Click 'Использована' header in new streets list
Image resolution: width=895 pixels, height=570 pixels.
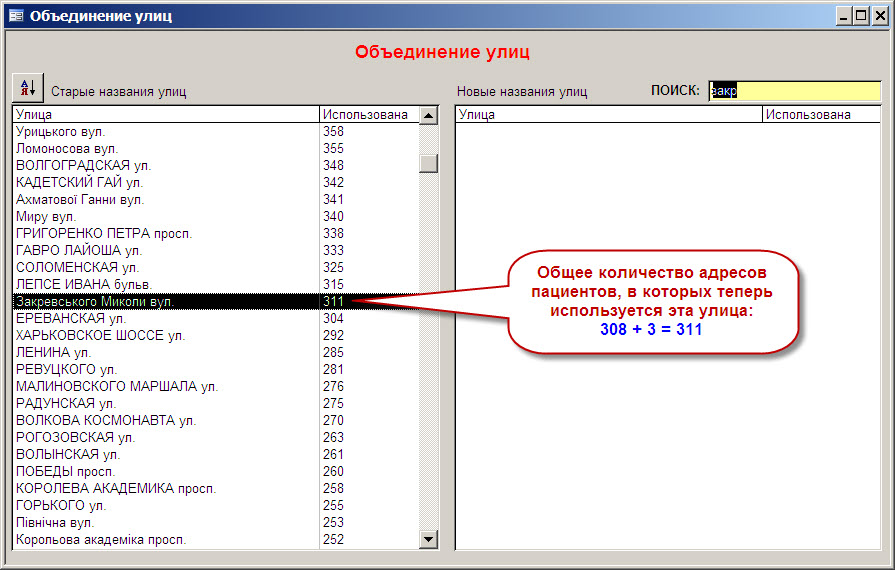pos(821,114)
